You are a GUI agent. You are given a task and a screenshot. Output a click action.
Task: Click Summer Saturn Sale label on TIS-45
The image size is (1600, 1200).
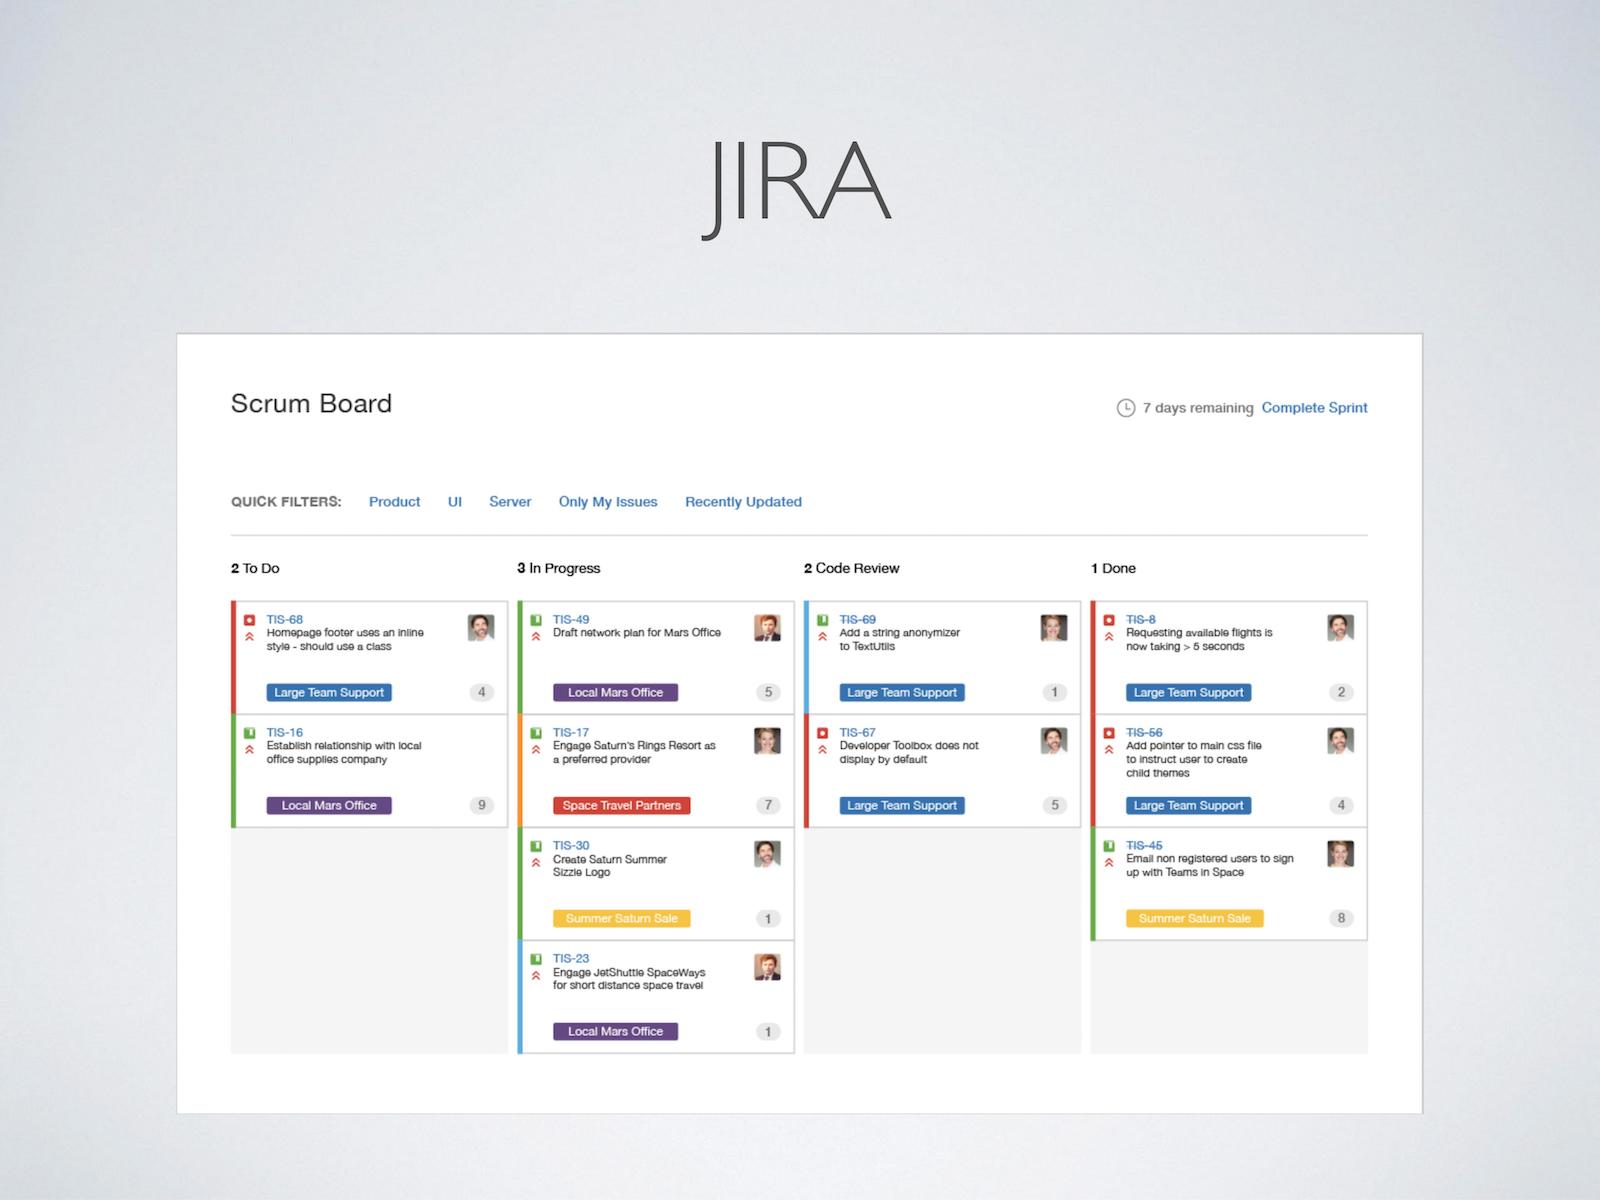point(1195,918)
